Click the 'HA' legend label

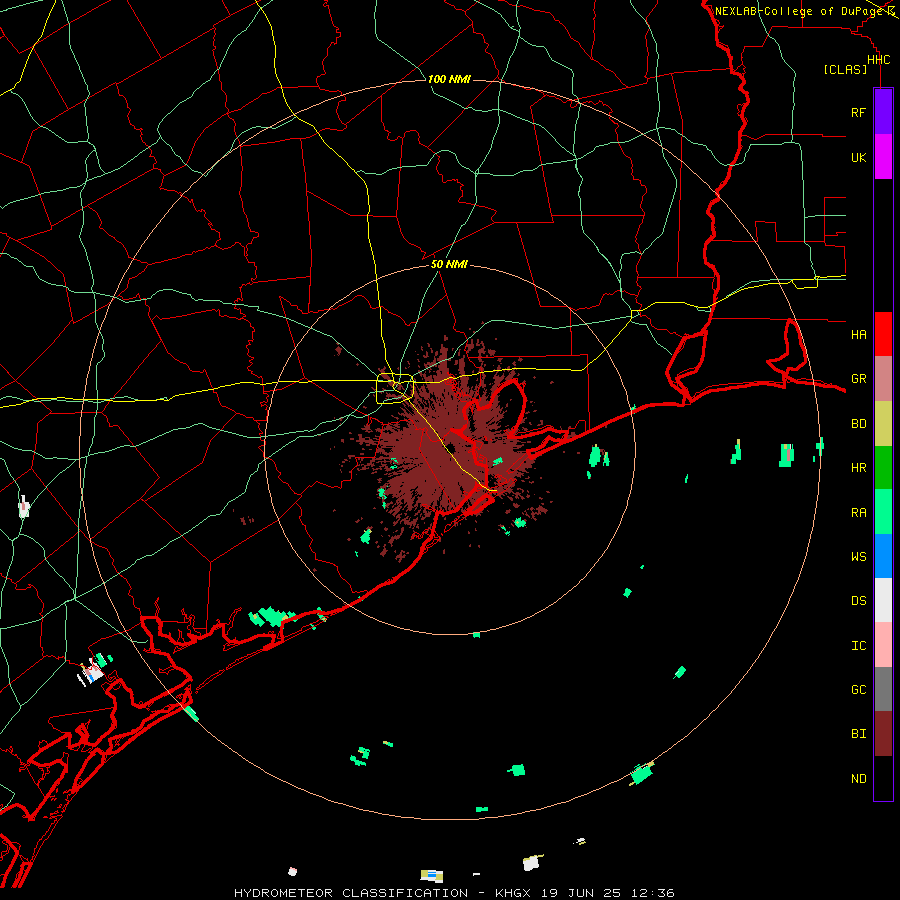coord(858,334)
